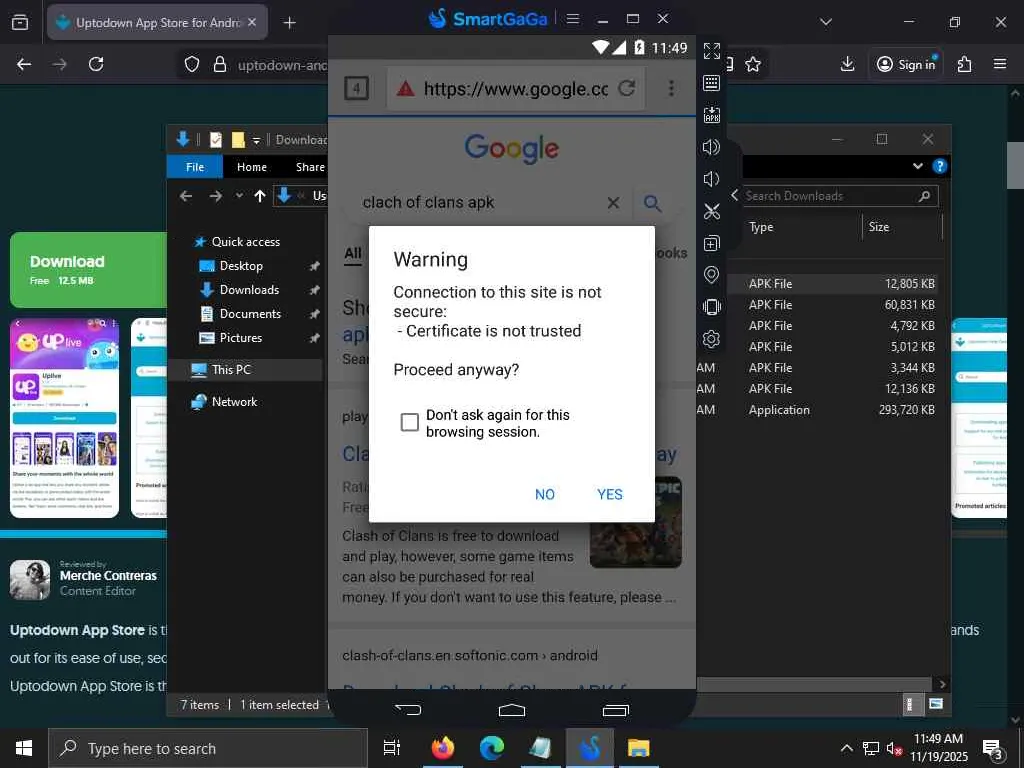The height and width of the screenshot is (768, 1024).
Task: Open the File tab in File Explorer
Action: [x=195, y=167]
